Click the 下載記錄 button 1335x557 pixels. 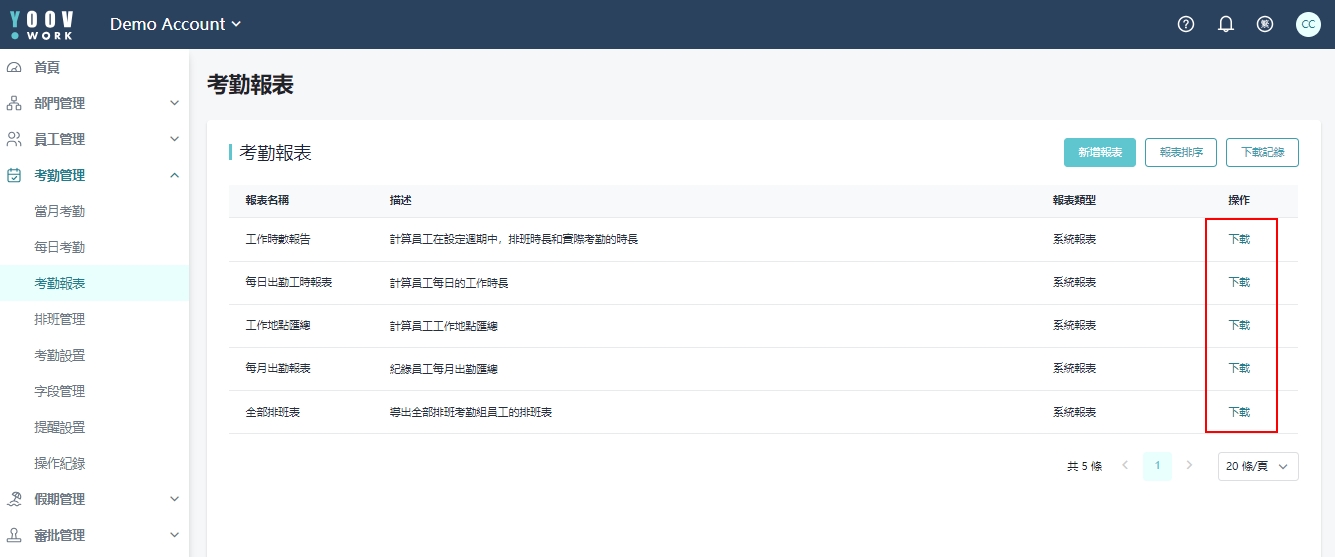[1262, 153]
